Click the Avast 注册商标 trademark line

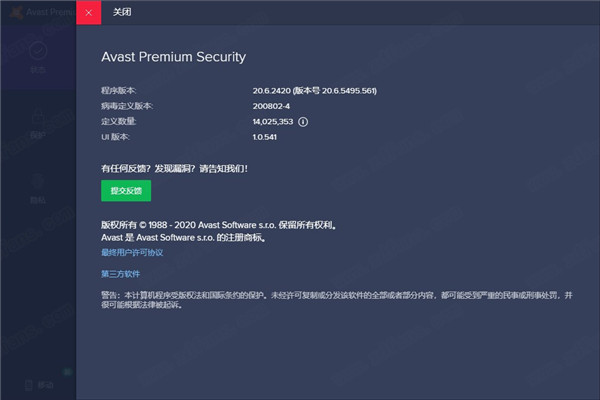click(x=185, y=239)
